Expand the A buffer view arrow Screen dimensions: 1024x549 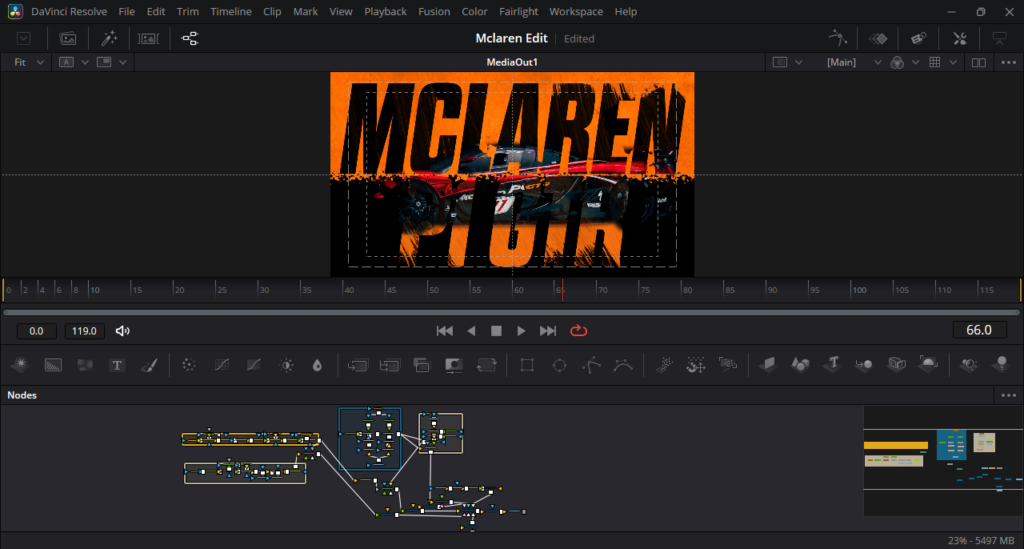coord(85,62)
